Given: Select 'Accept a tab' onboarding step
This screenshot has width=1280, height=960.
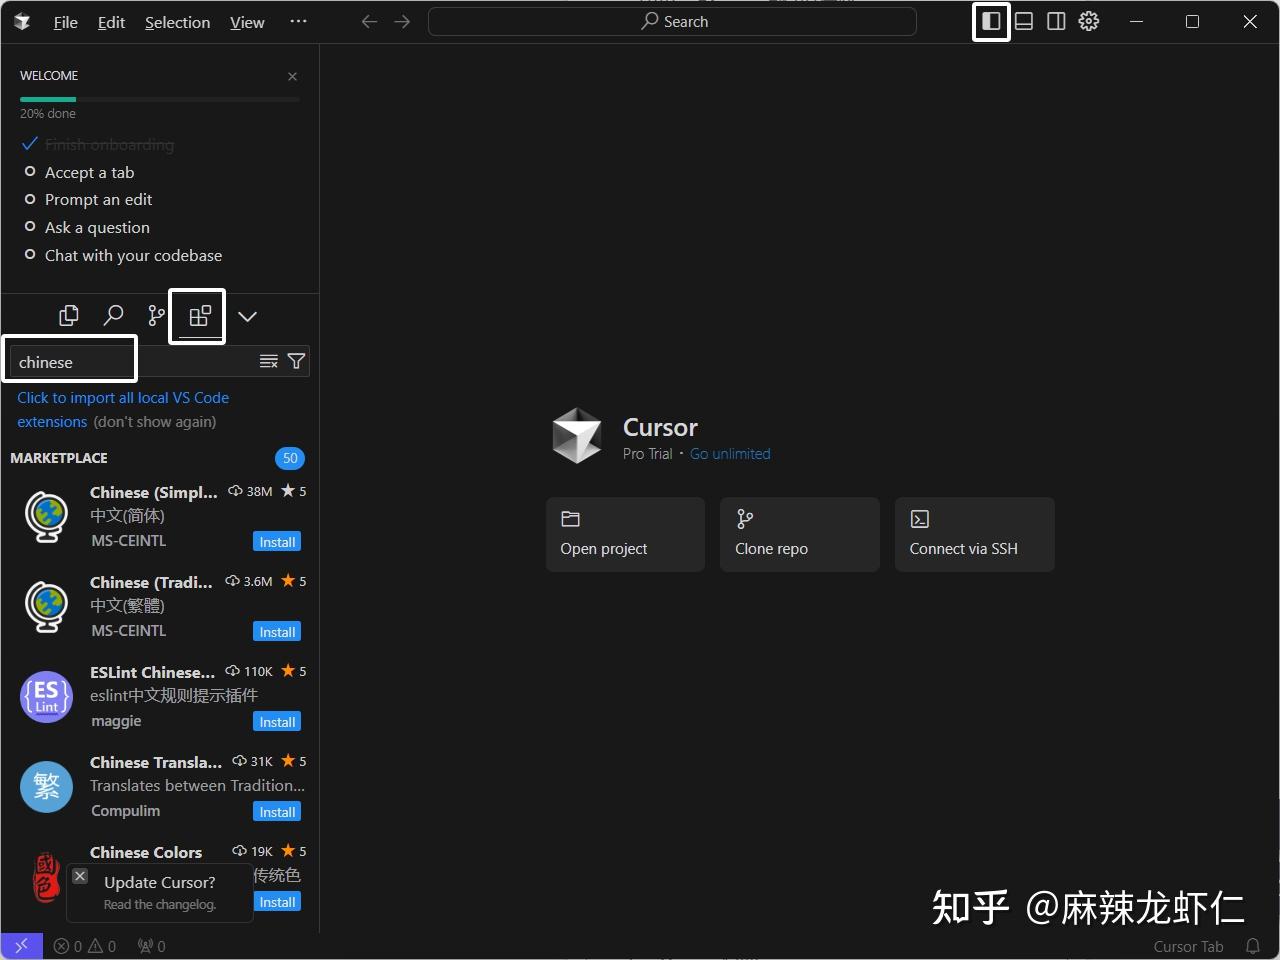Looking at the screenshot, I should (89, 172).
